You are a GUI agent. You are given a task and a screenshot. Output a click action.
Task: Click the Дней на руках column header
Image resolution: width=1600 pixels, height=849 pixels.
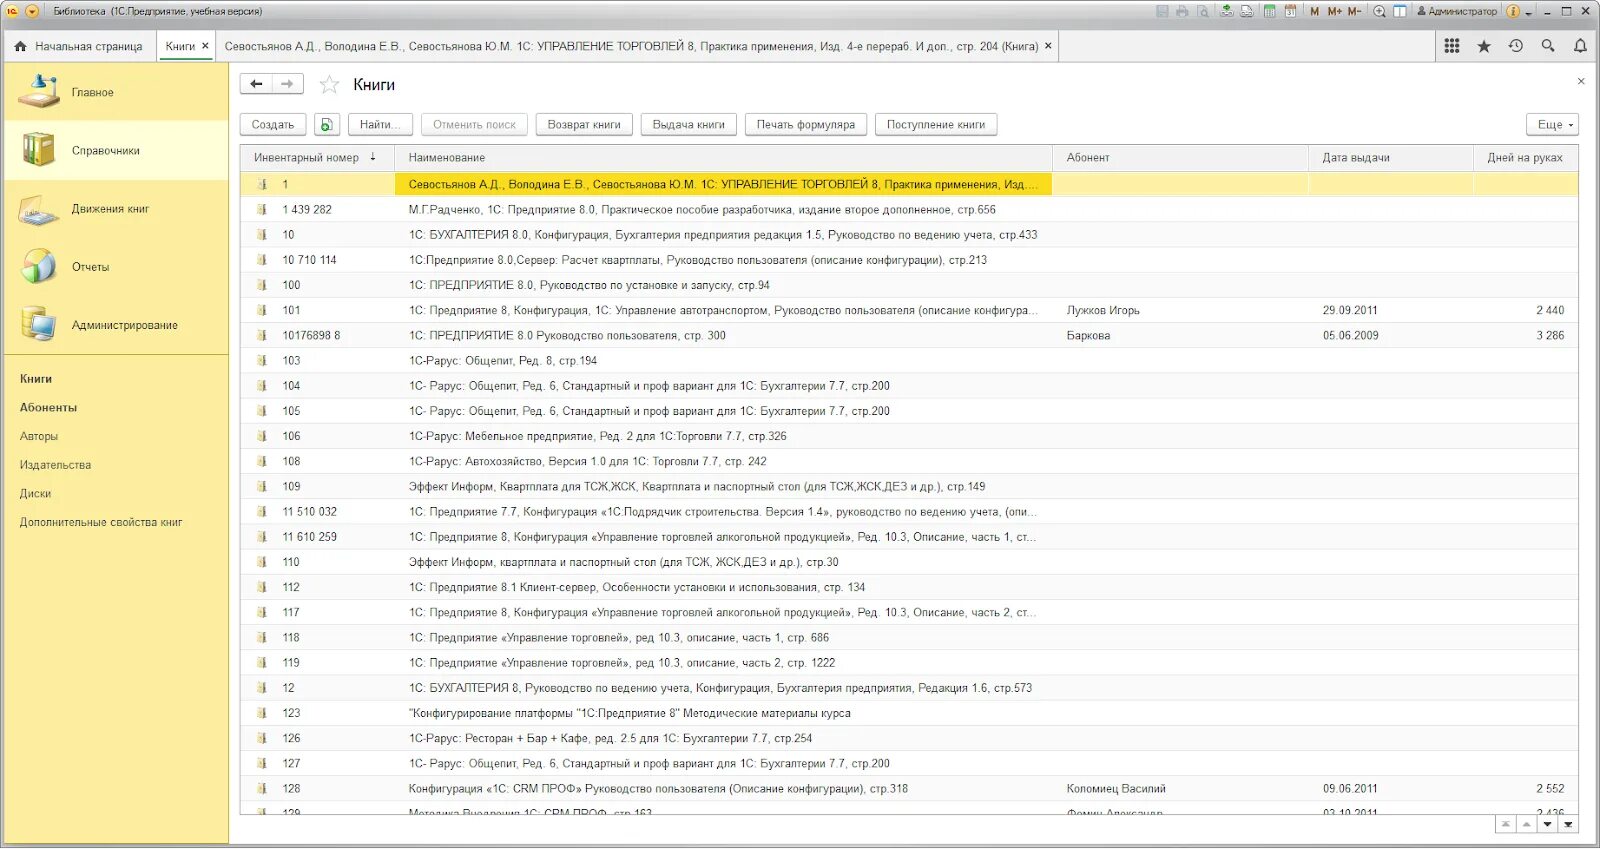pos(1526,158)
